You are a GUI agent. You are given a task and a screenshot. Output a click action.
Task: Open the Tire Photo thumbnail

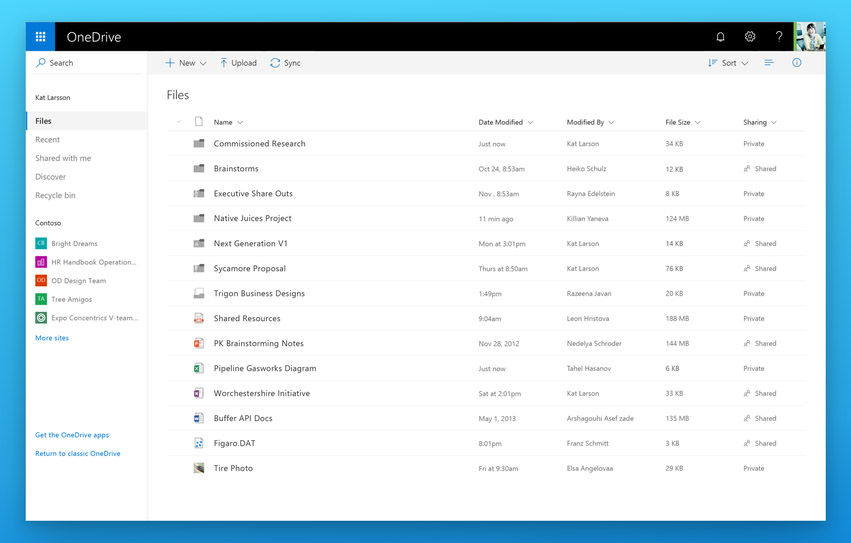pyautogui.click(x=199, y=468)
